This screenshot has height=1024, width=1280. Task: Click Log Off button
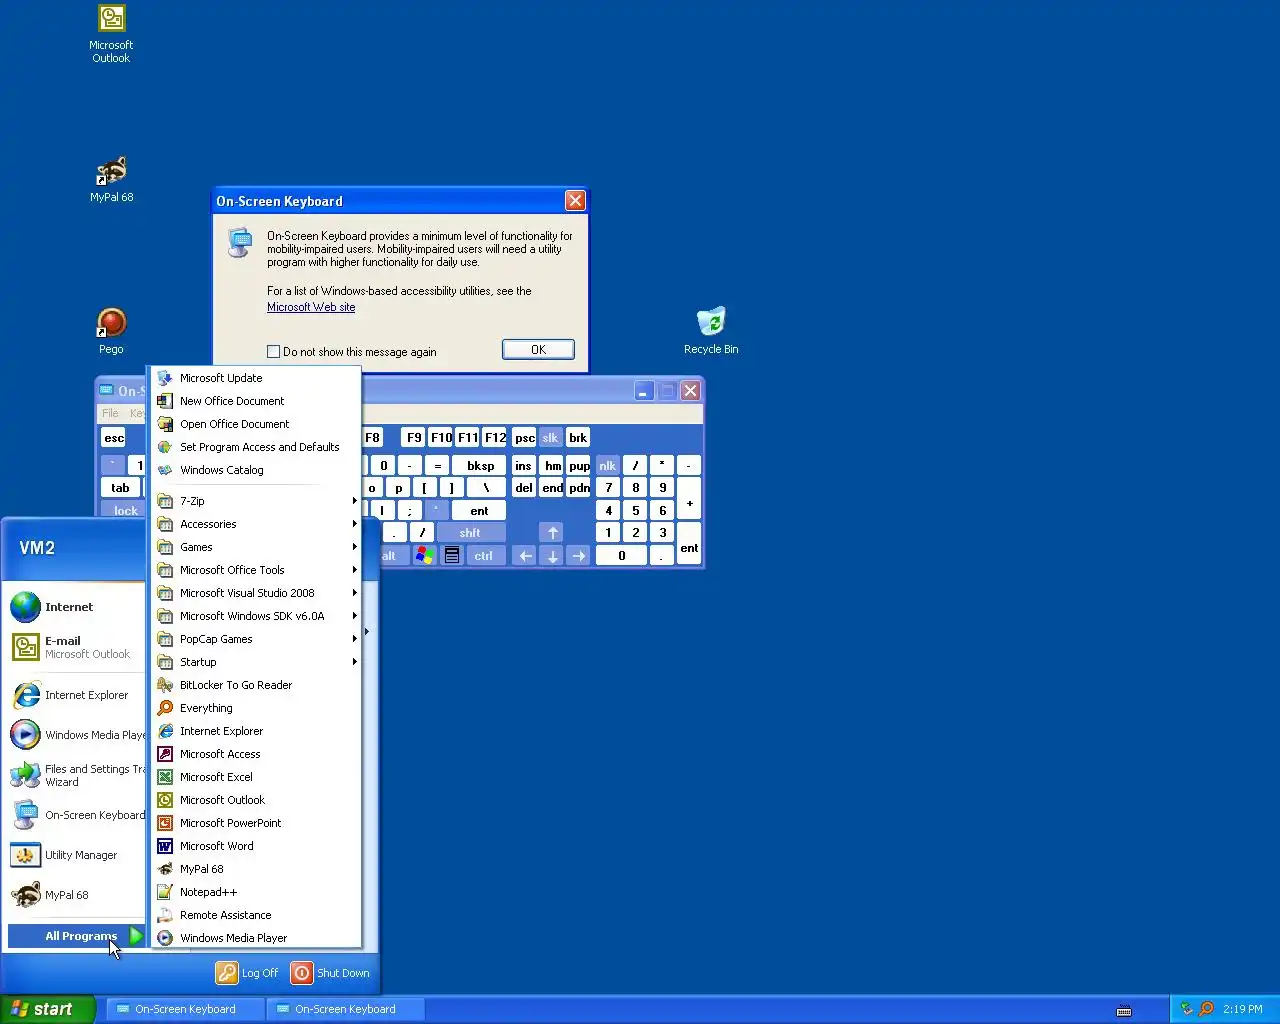[x=248, y=973]
